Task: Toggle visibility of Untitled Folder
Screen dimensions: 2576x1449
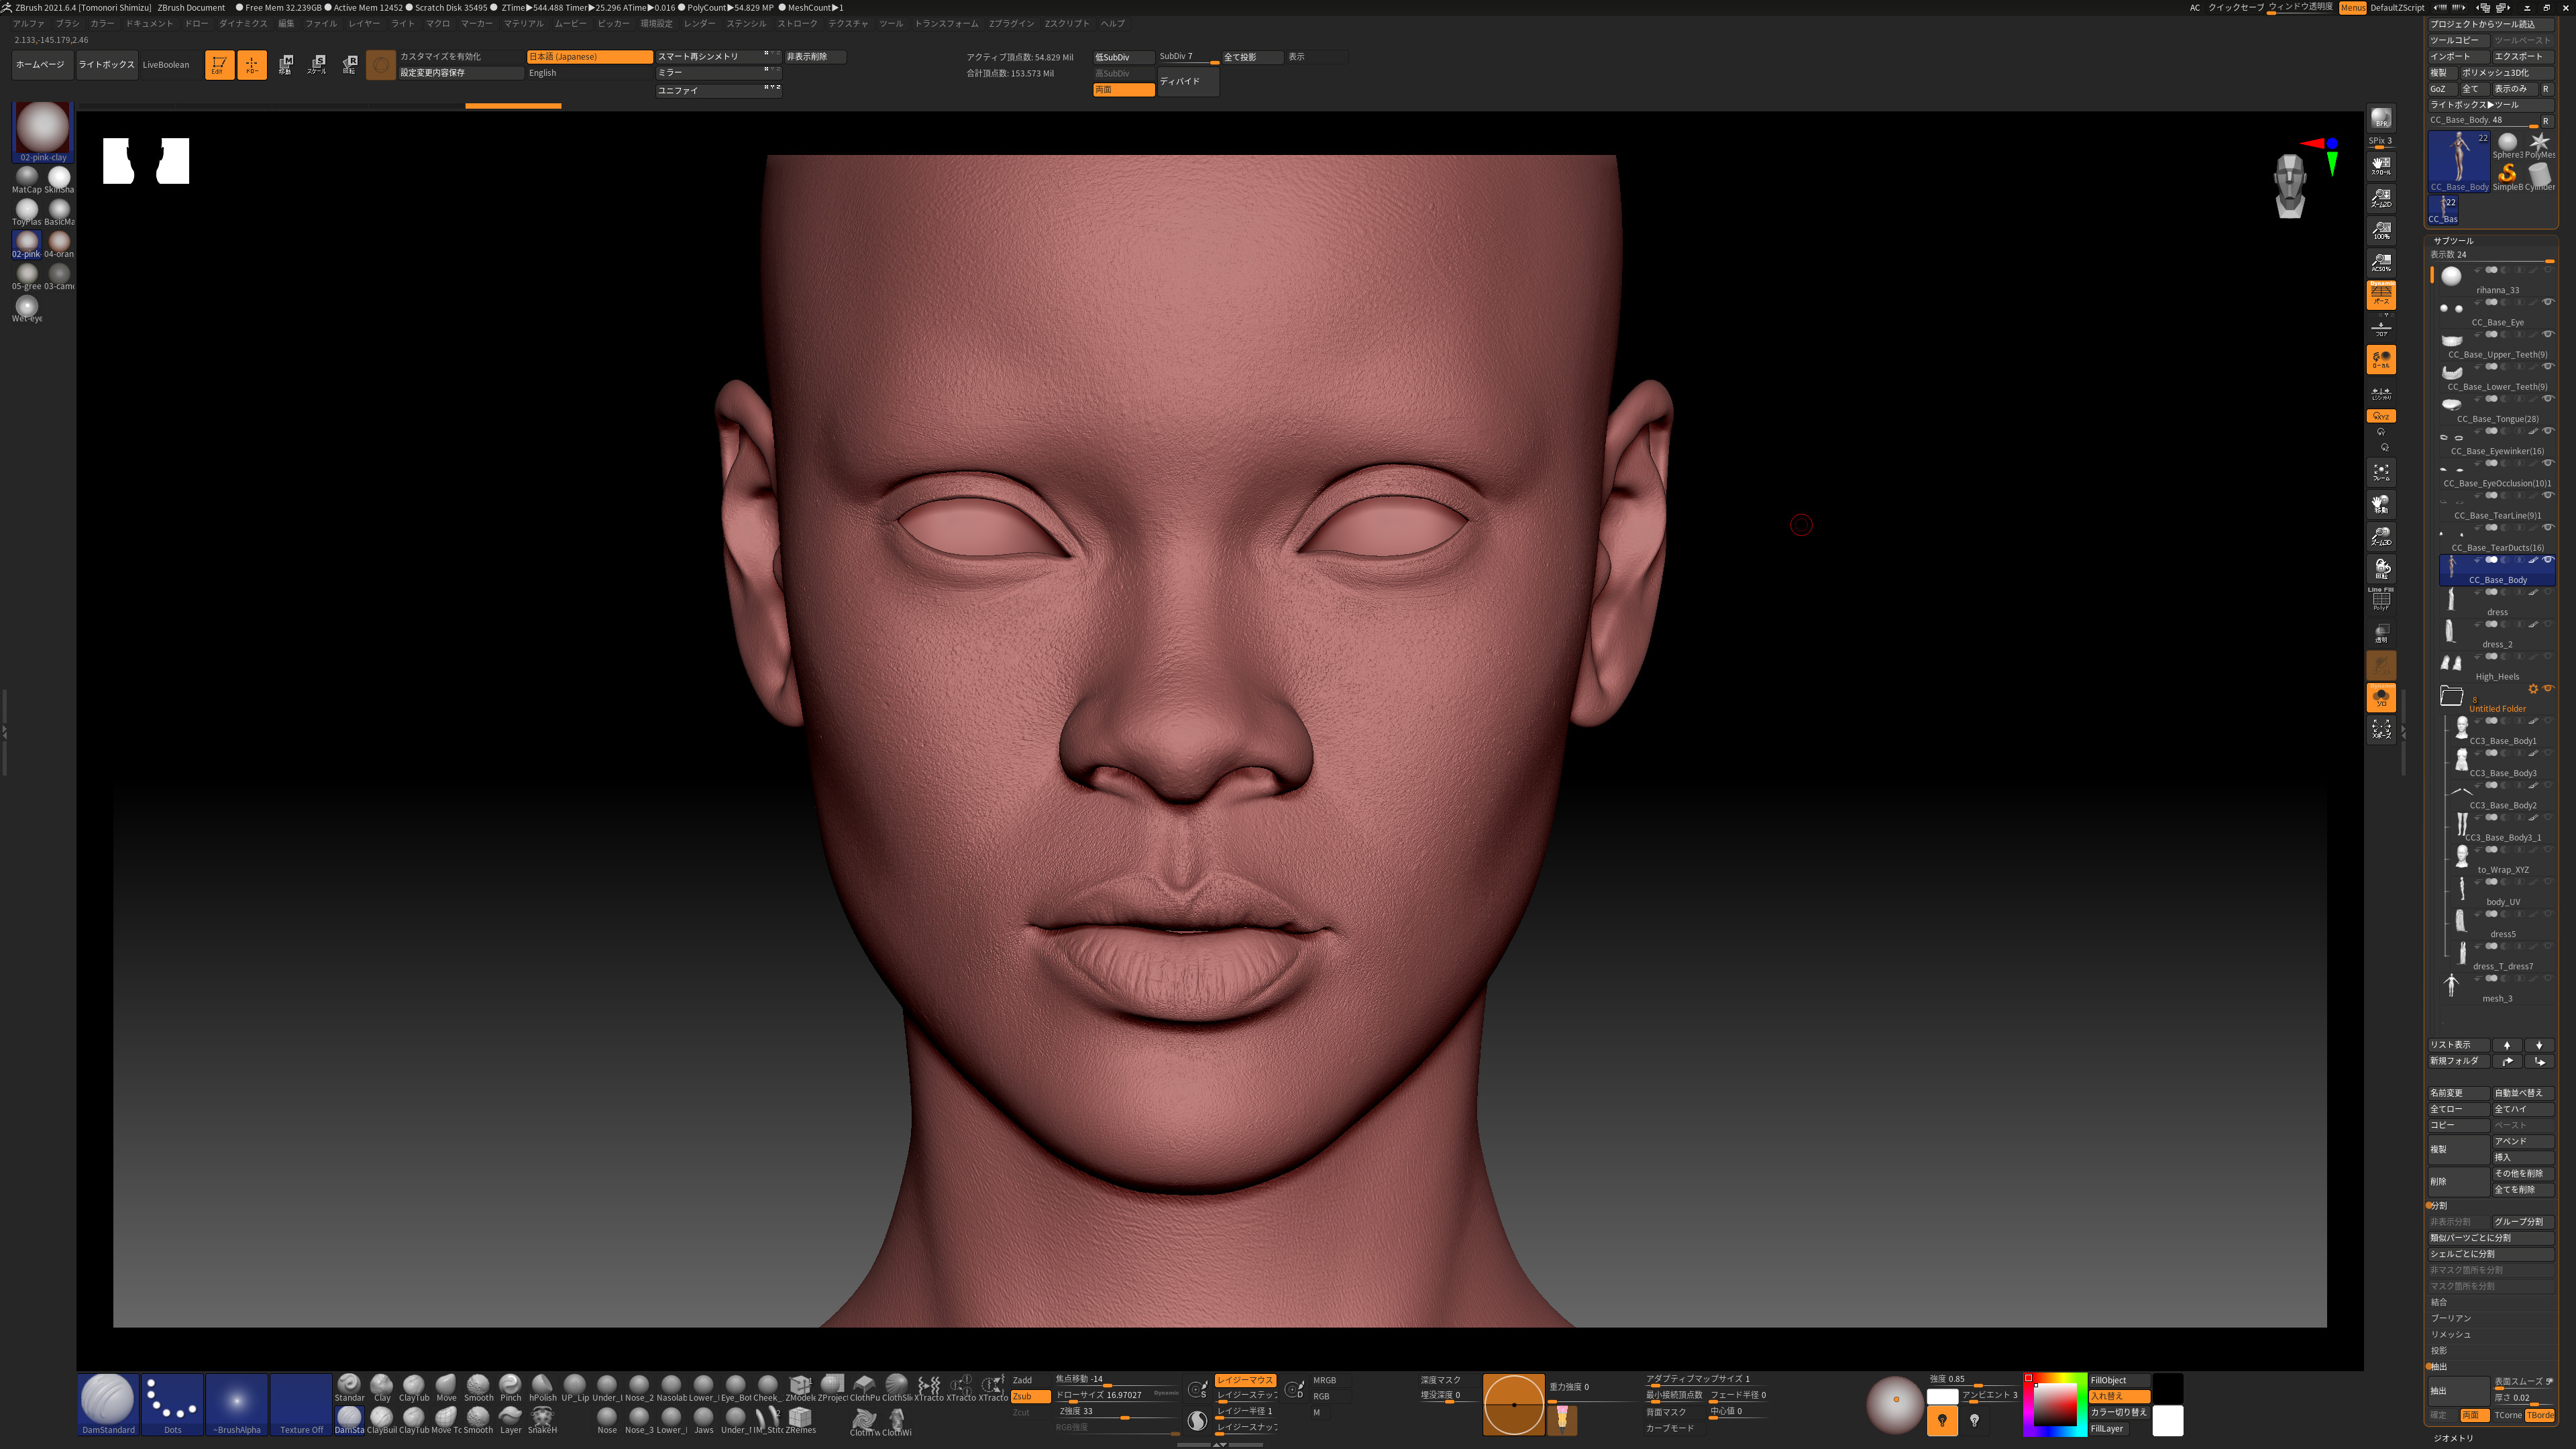Action: tap(2548, 688)
